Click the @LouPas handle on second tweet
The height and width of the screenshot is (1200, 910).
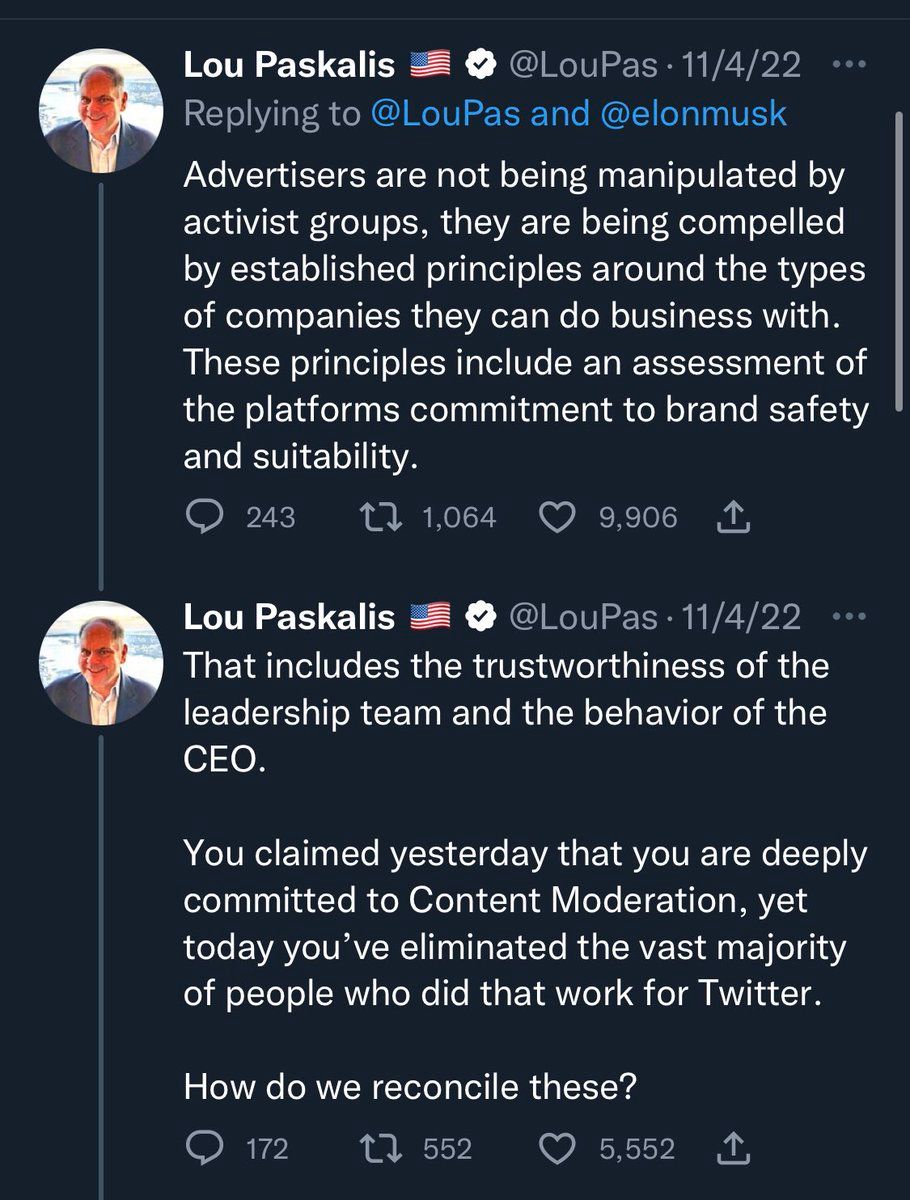click(x=584, y=618)
